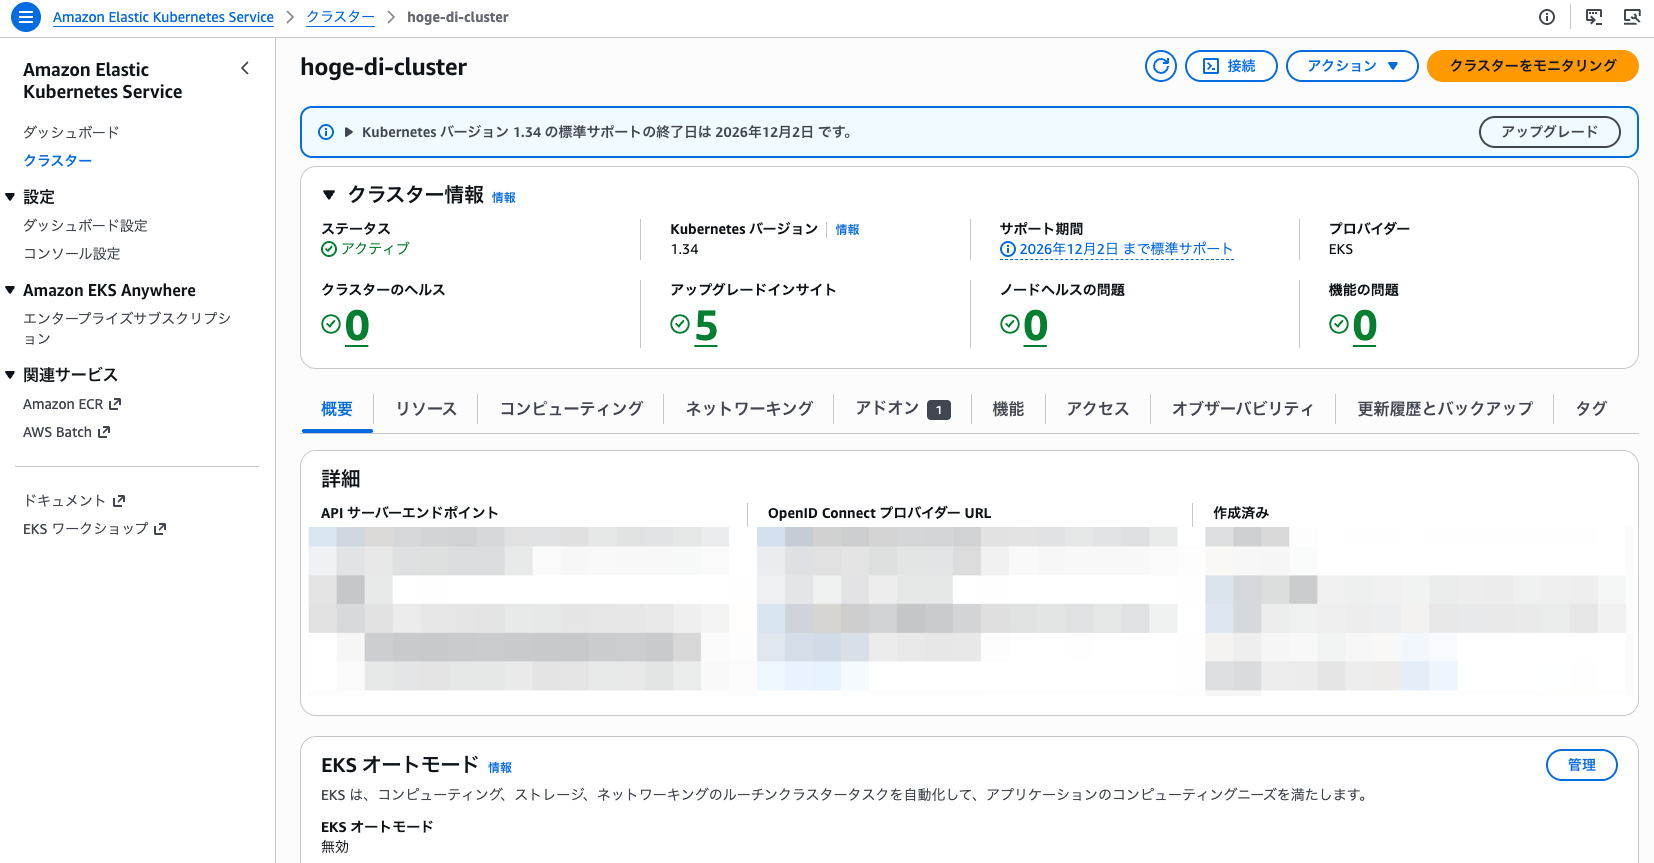Switch to the オブザーバビリティ tab
Viewport: 1654px width, 863px height.
(x=1243, y=408)
